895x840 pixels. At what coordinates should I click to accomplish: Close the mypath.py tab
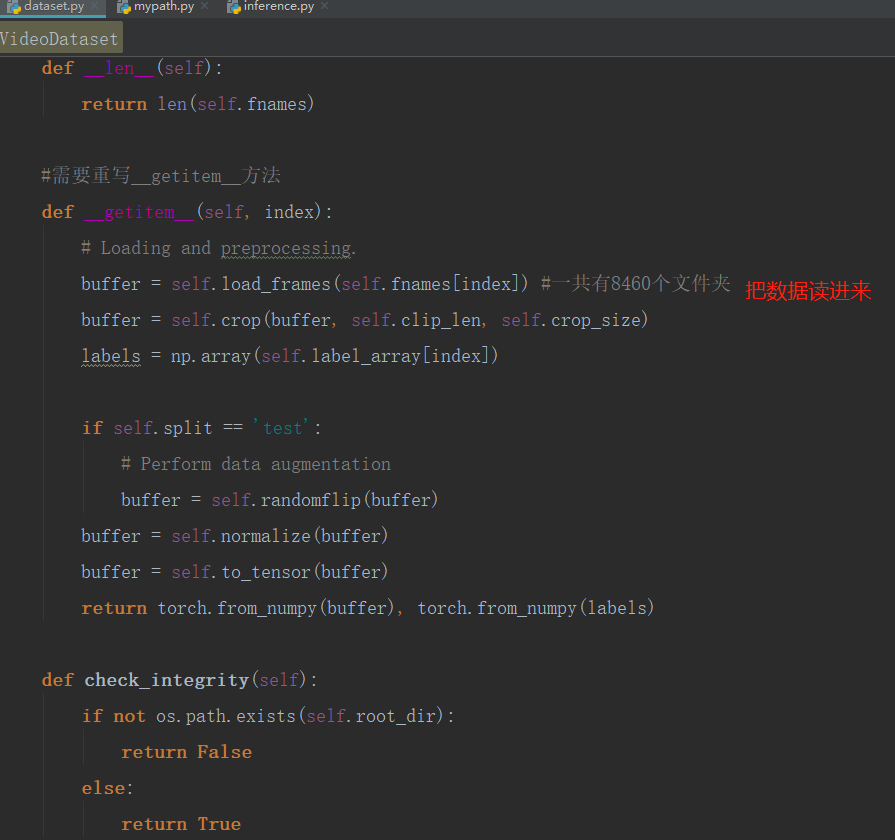[x=204, y=6]
